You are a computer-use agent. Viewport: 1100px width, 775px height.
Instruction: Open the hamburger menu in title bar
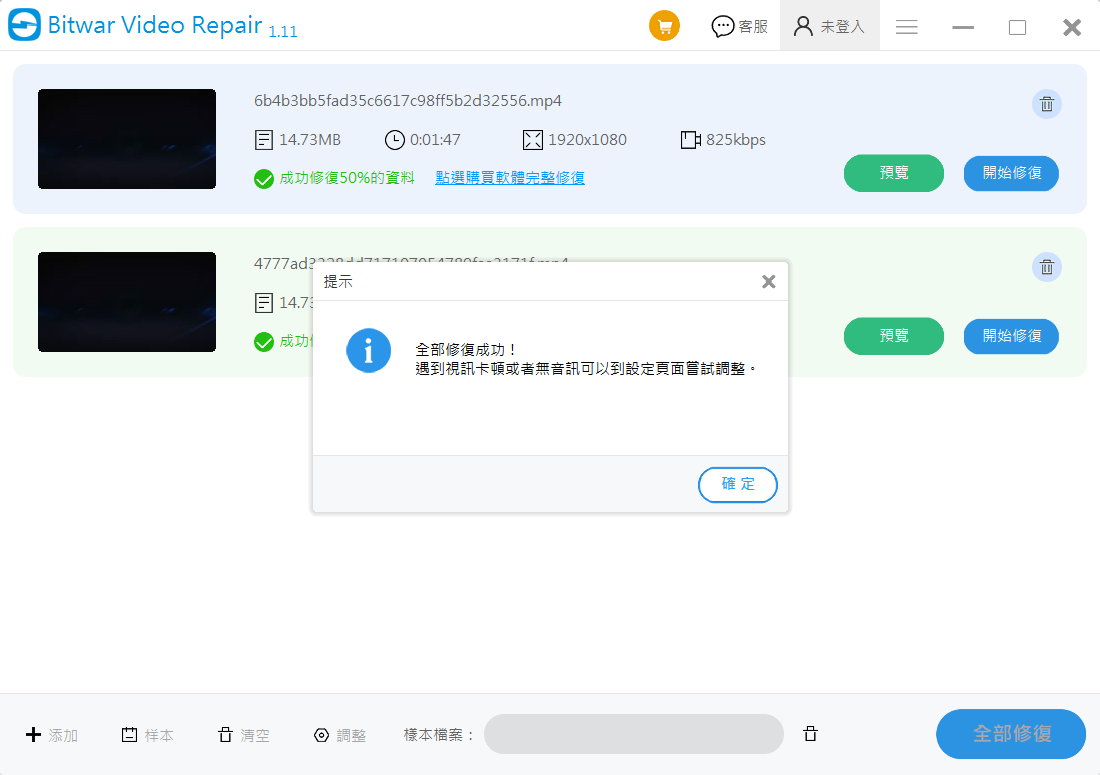click(x=906, y=27)
